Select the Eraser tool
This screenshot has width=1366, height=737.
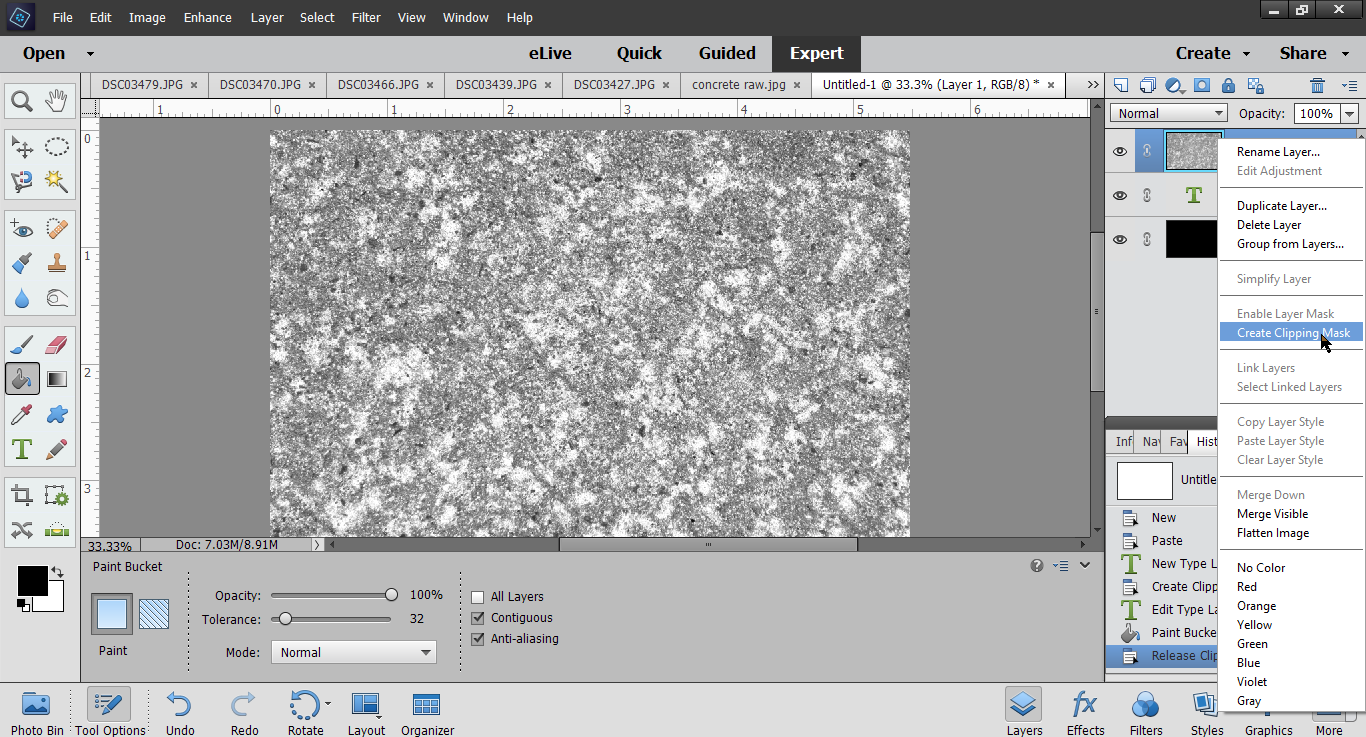click(x=57, y=346)
